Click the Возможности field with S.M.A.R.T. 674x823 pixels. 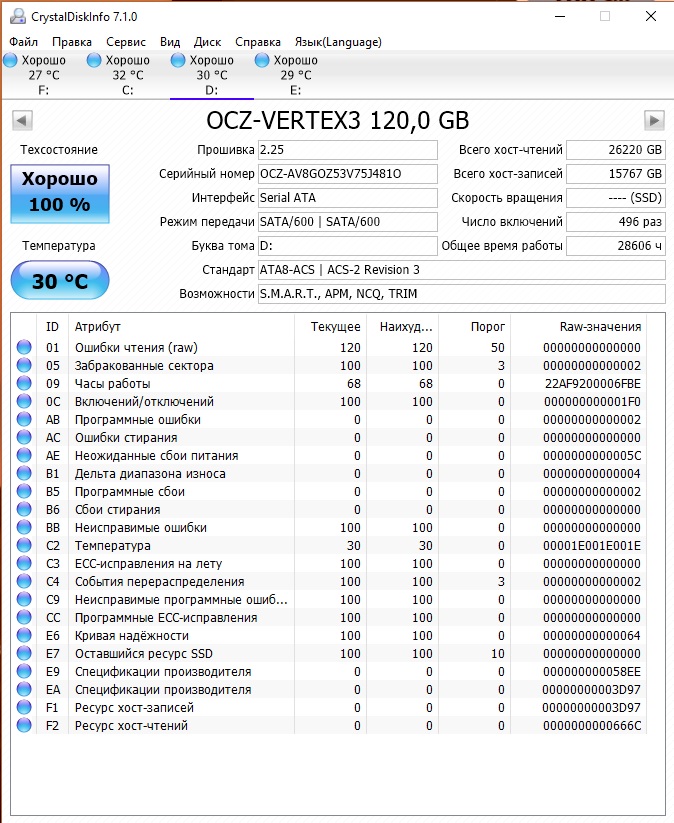pos(461,294)
